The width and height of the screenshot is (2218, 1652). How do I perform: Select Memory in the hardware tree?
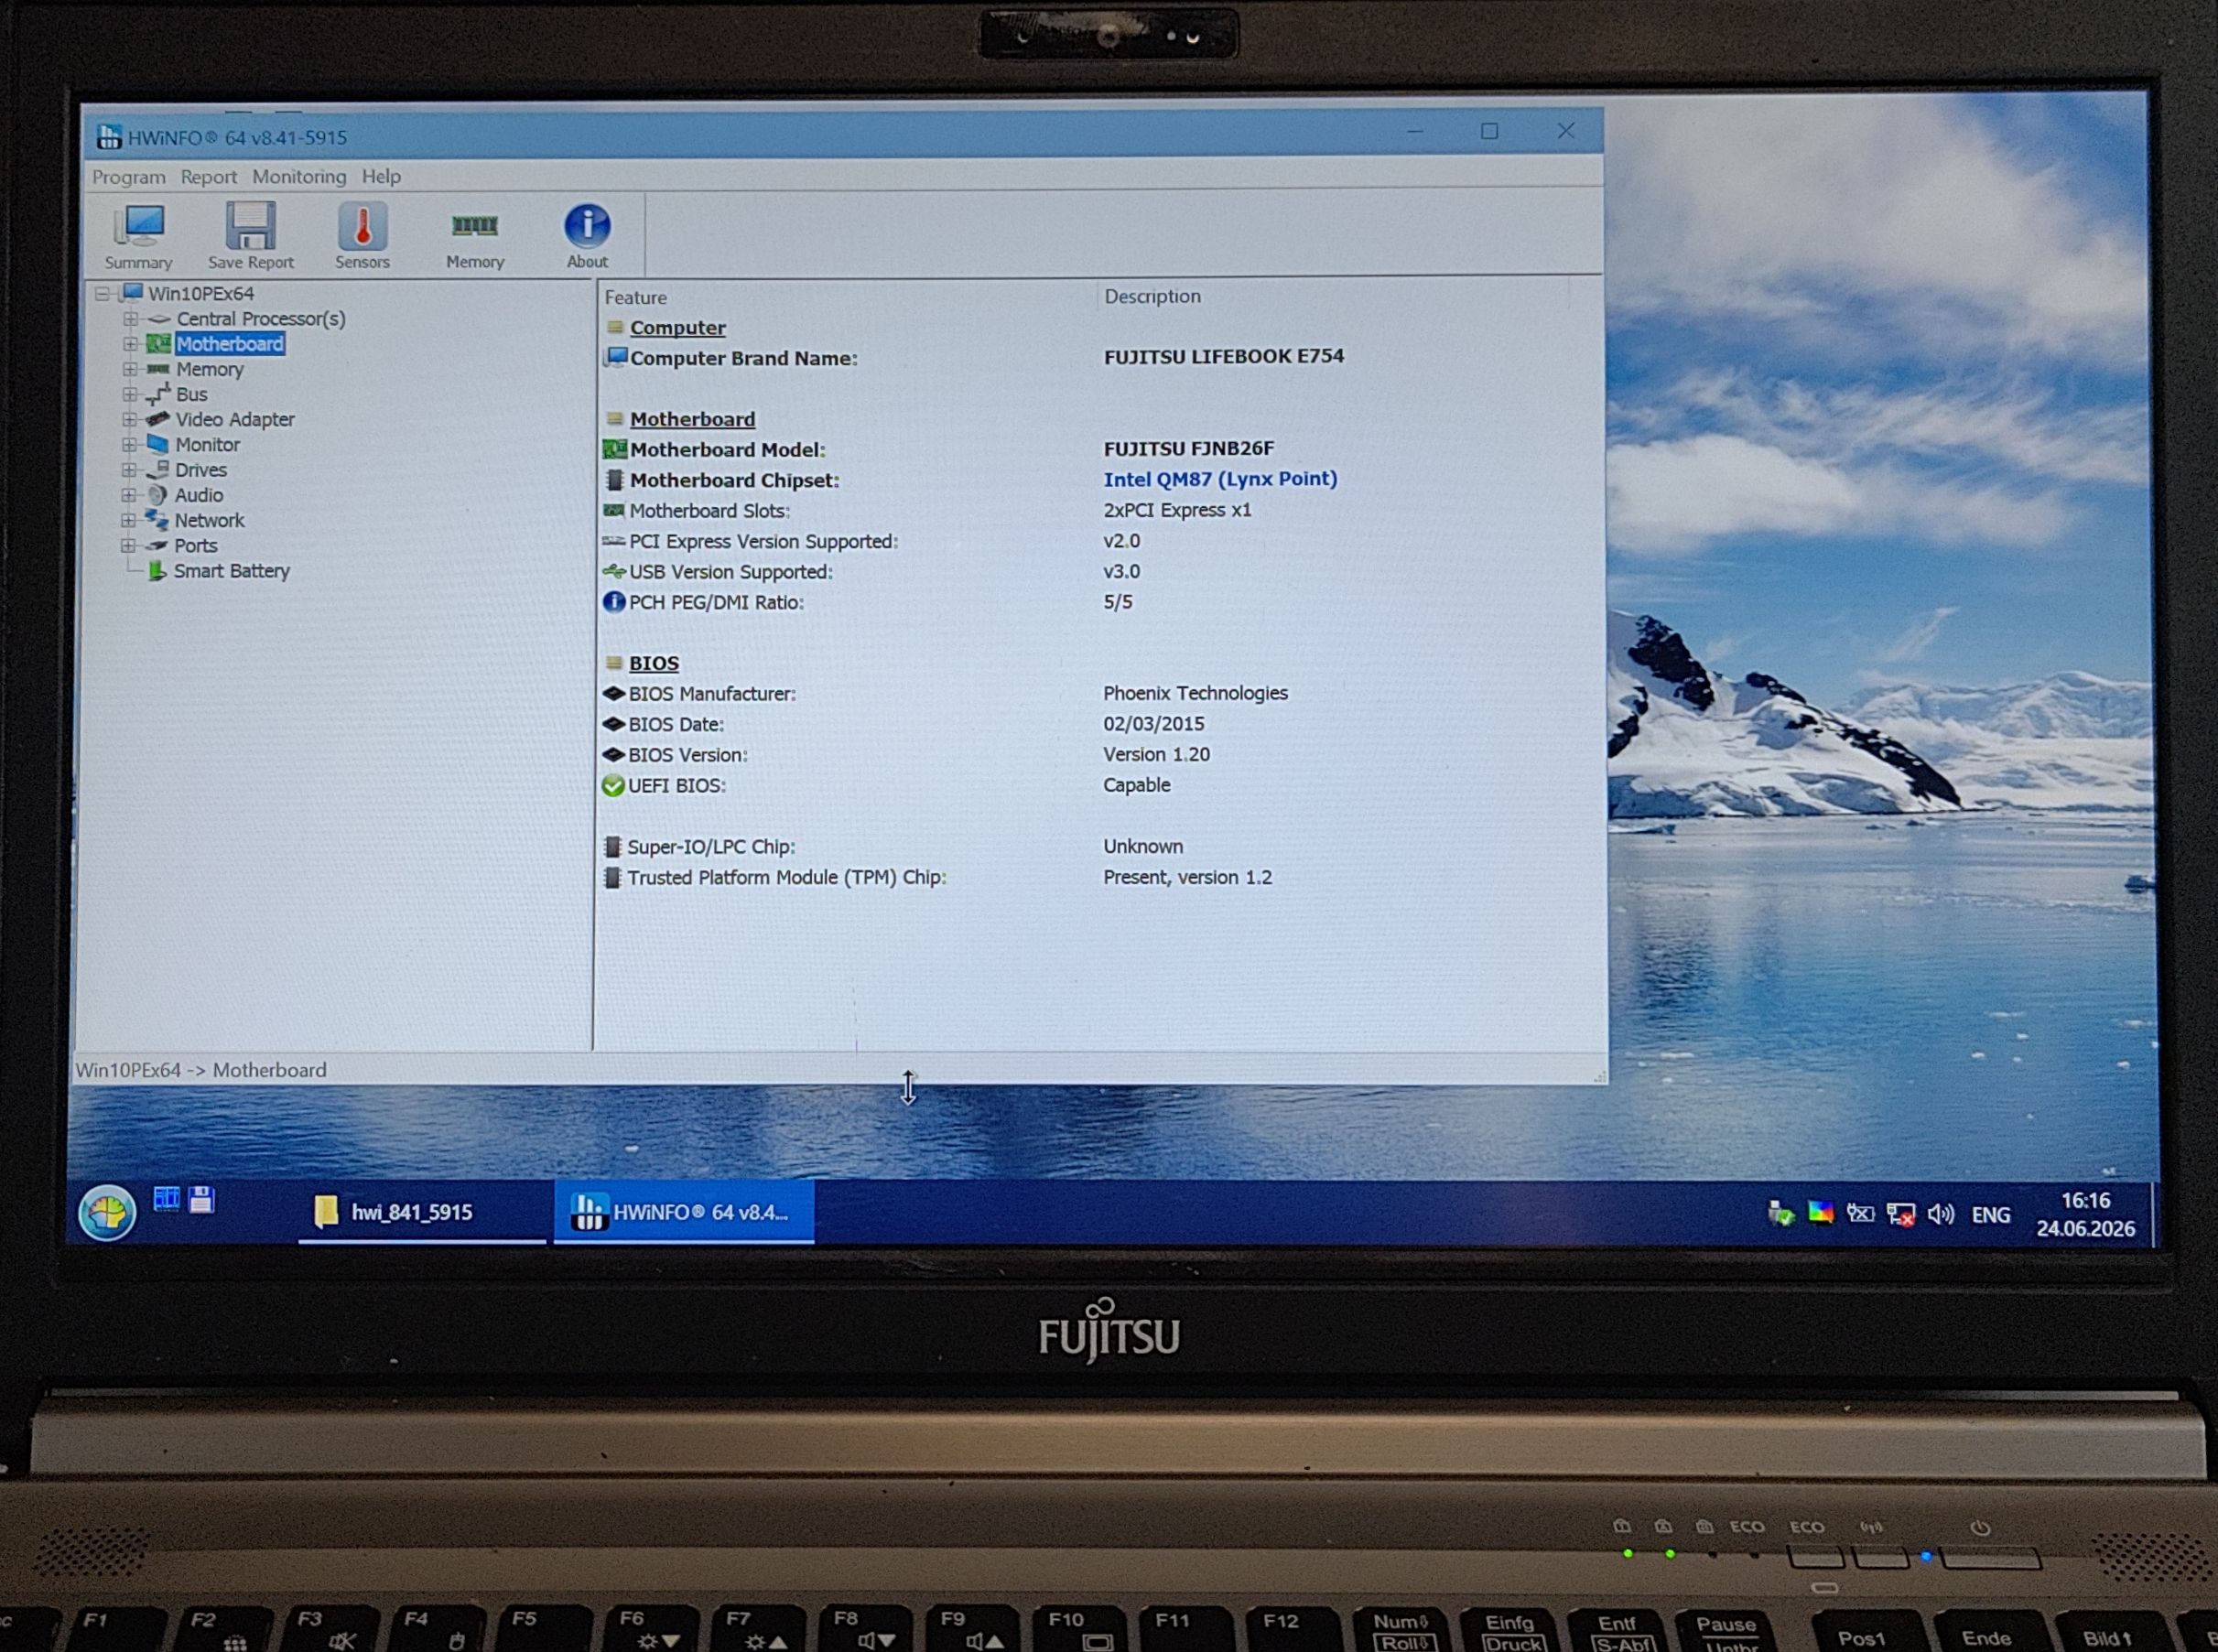click(x=210, y=369)
